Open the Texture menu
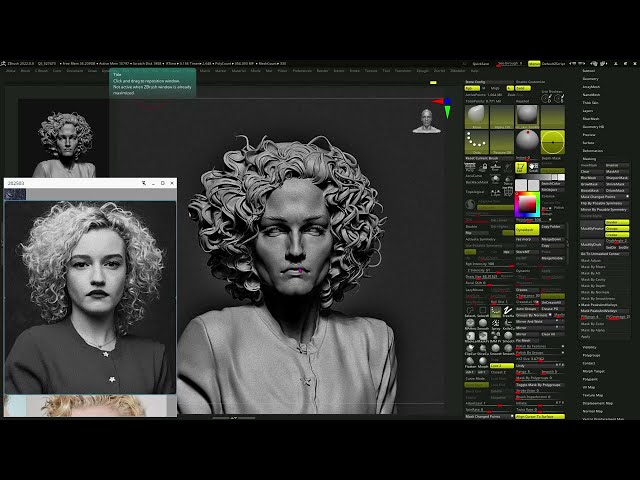The width and height of the screenshot is (640, 480). (x=371, y=71)
